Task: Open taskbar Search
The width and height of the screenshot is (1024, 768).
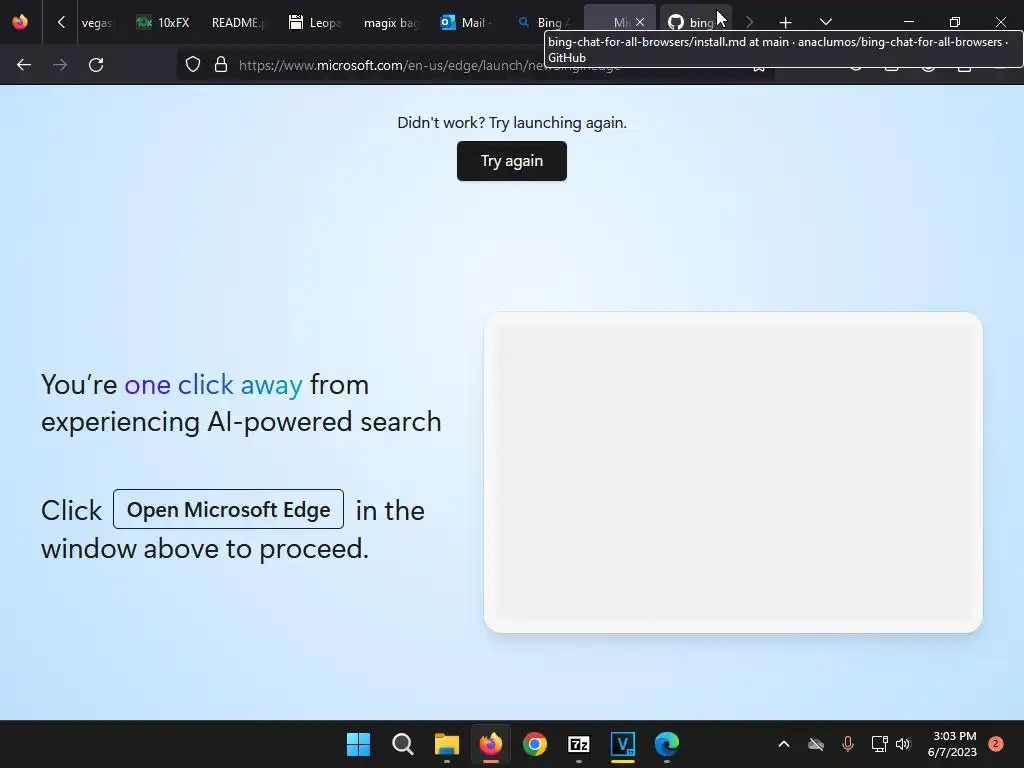Action: tap(402, 744)
